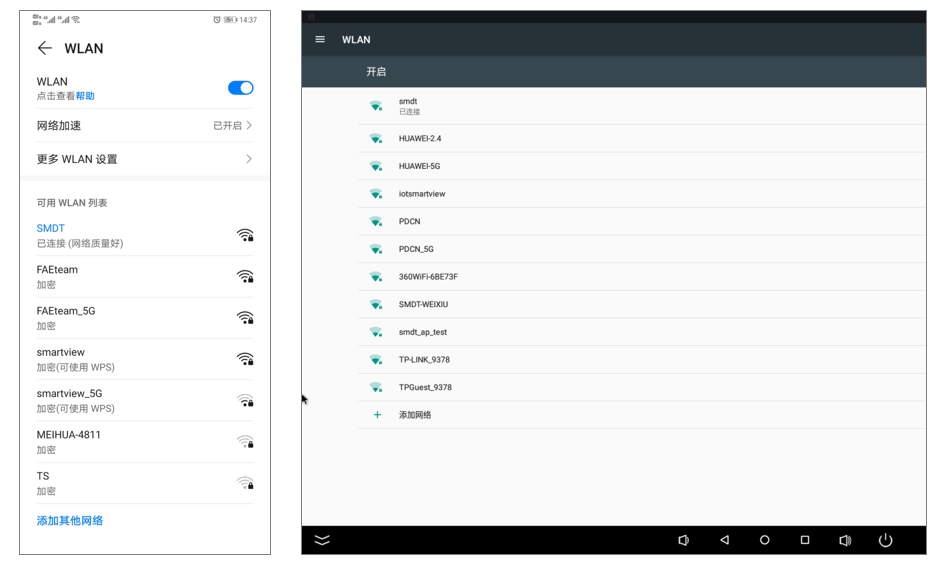Tap the smartview Wi-Fi signal icon
Viewport: 948px width, 573px height.
(245, 359)
